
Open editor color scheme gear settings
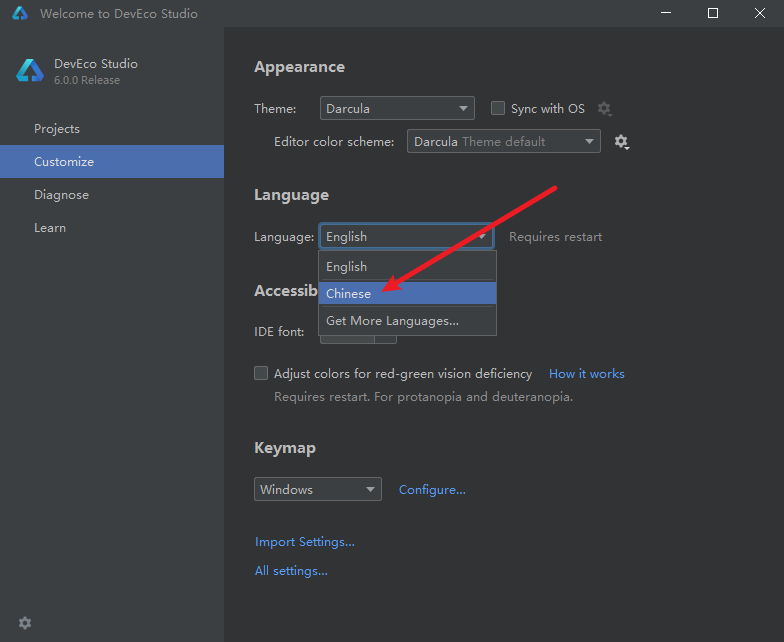[x=622, y=142]
